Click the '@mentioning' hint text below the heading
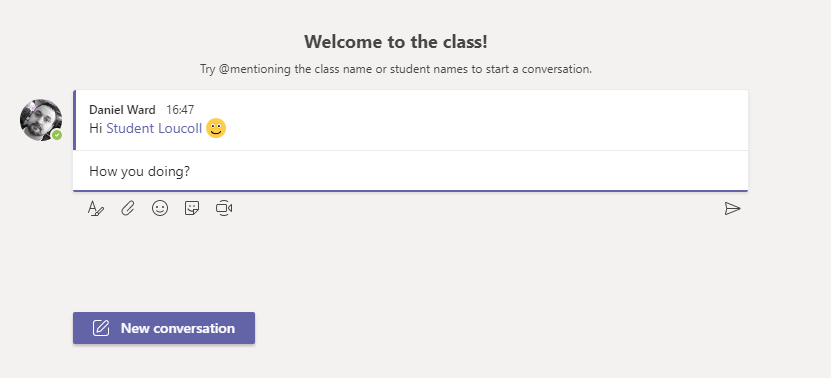The height and width of the screenshot is (378, 831). [x=255, y=69]
